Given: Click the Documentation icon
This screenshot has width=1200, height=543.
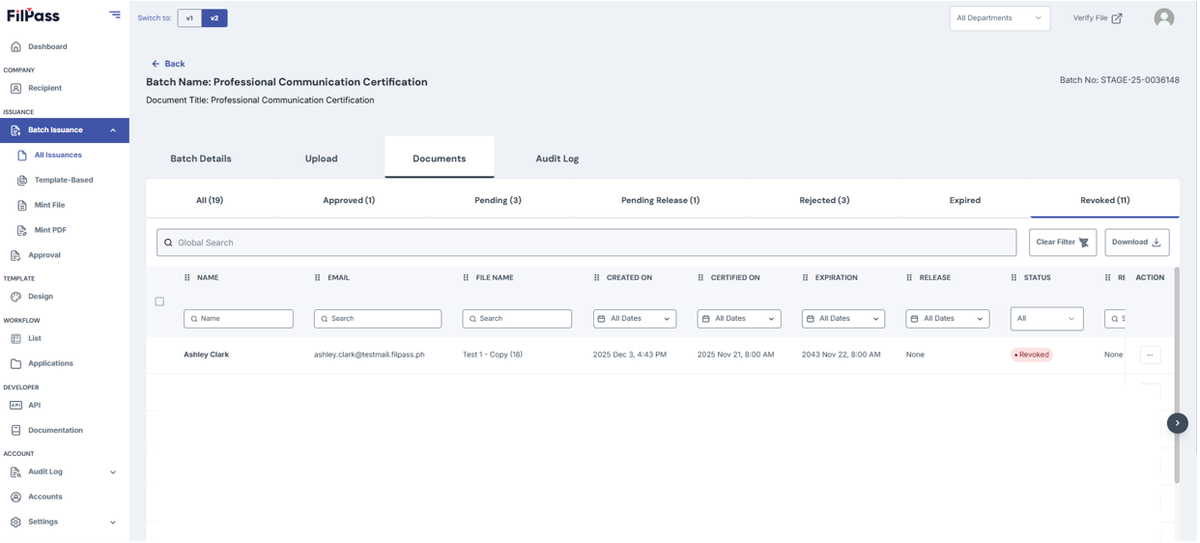Looking at the screenshot, I should tap(16, 430).
